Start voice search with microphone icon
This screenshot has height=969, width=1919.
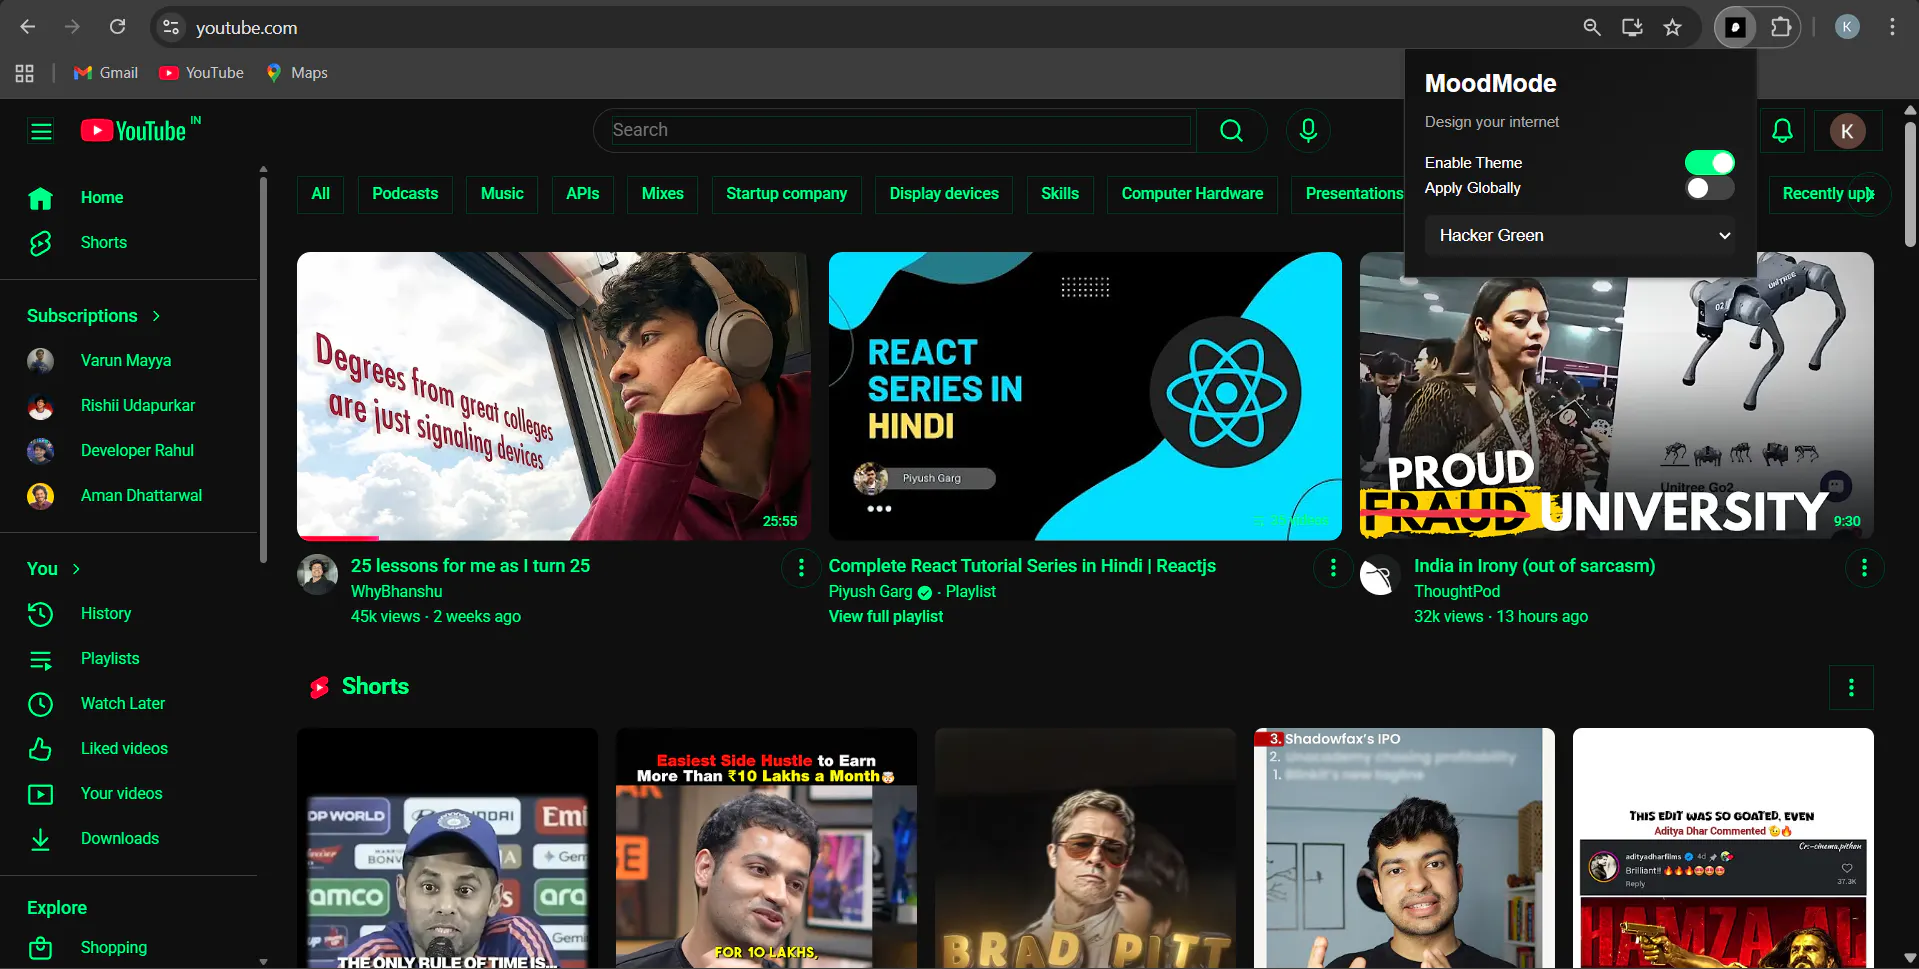coord(1308,131)
